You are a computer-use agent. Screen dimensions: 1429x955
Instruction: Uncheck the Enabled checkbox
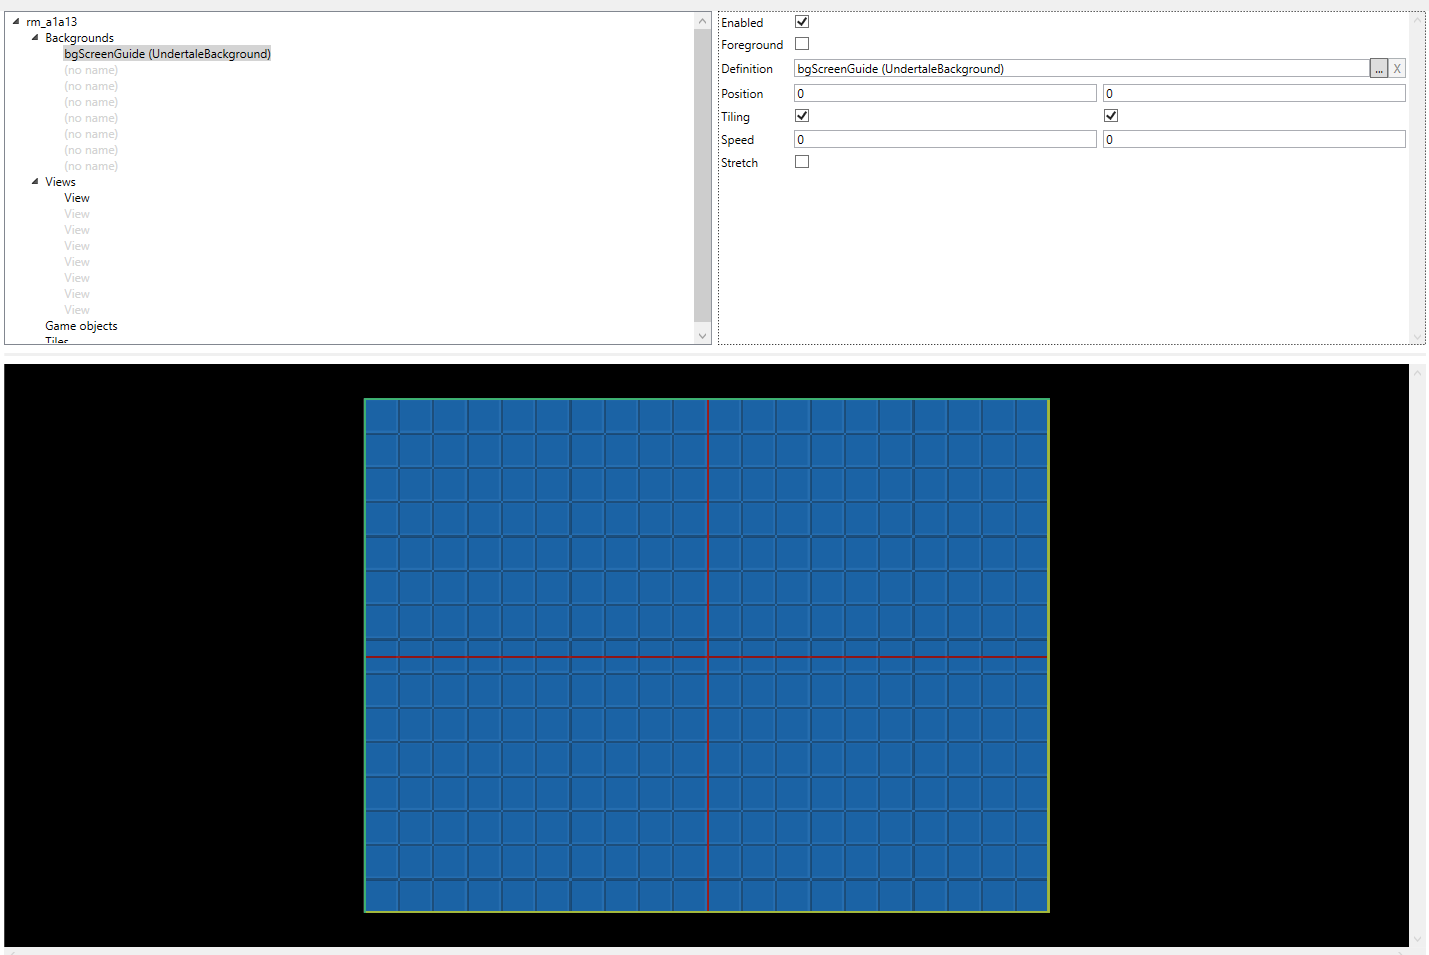click(x=802, y=22)
